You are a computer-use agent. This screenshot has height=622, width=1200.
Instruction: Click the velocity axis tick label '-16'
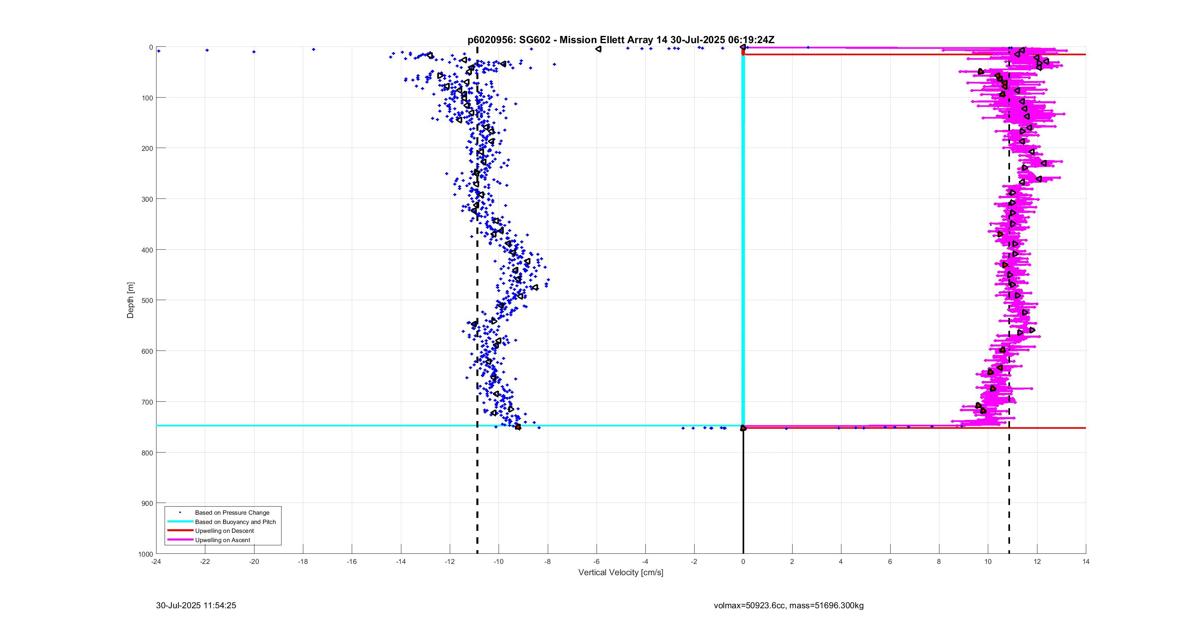[x=352, y=562]
